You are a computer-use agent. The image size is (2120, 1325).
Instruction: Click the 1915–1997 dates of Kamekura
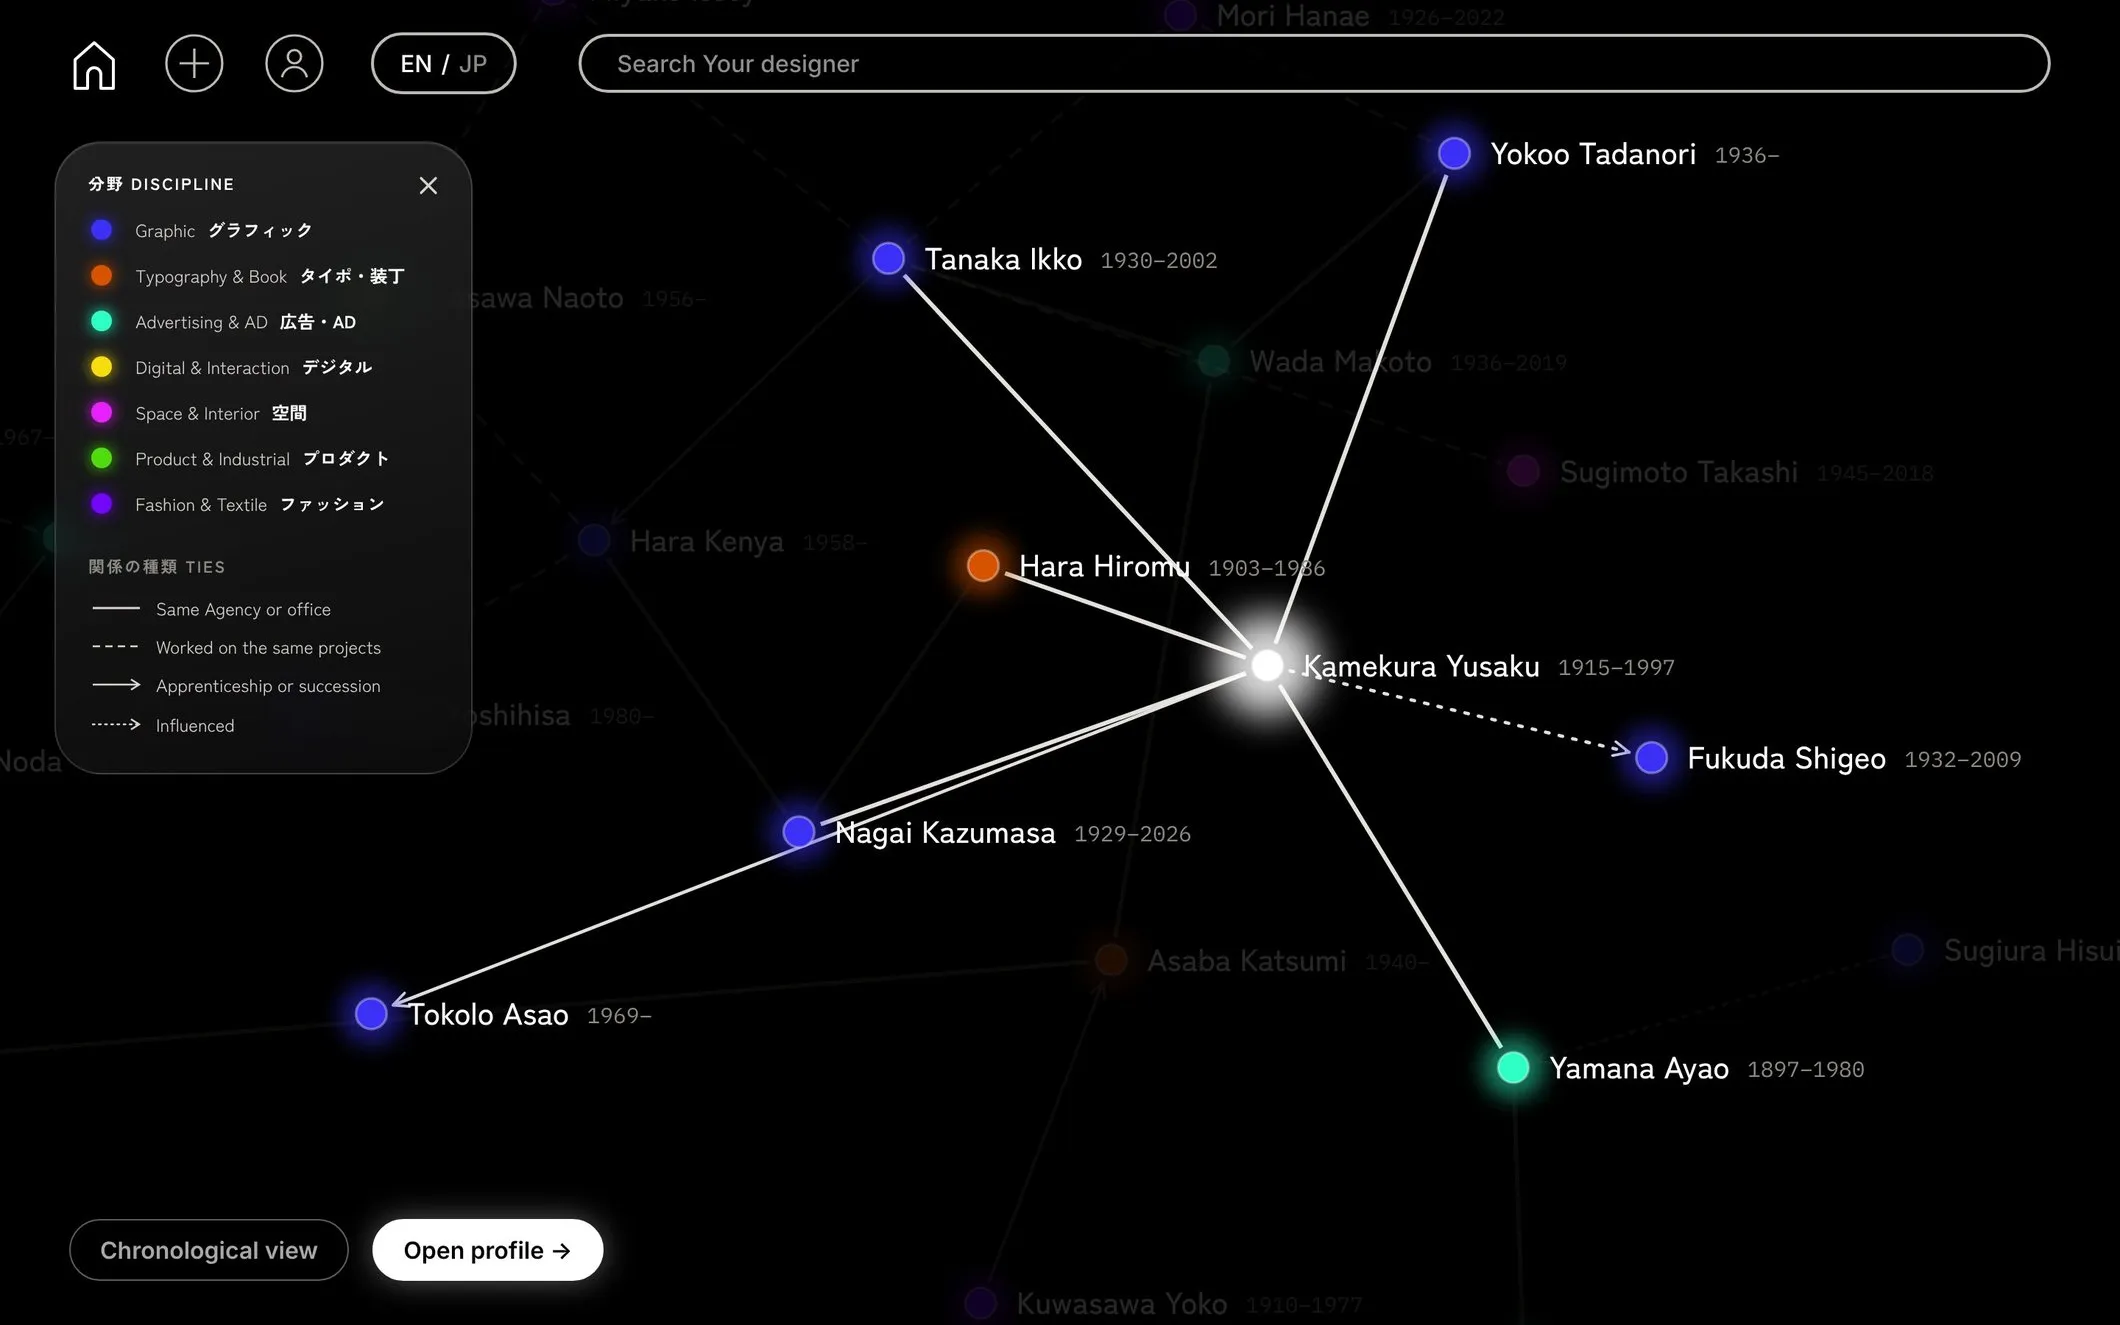(x=1616, y=667)
